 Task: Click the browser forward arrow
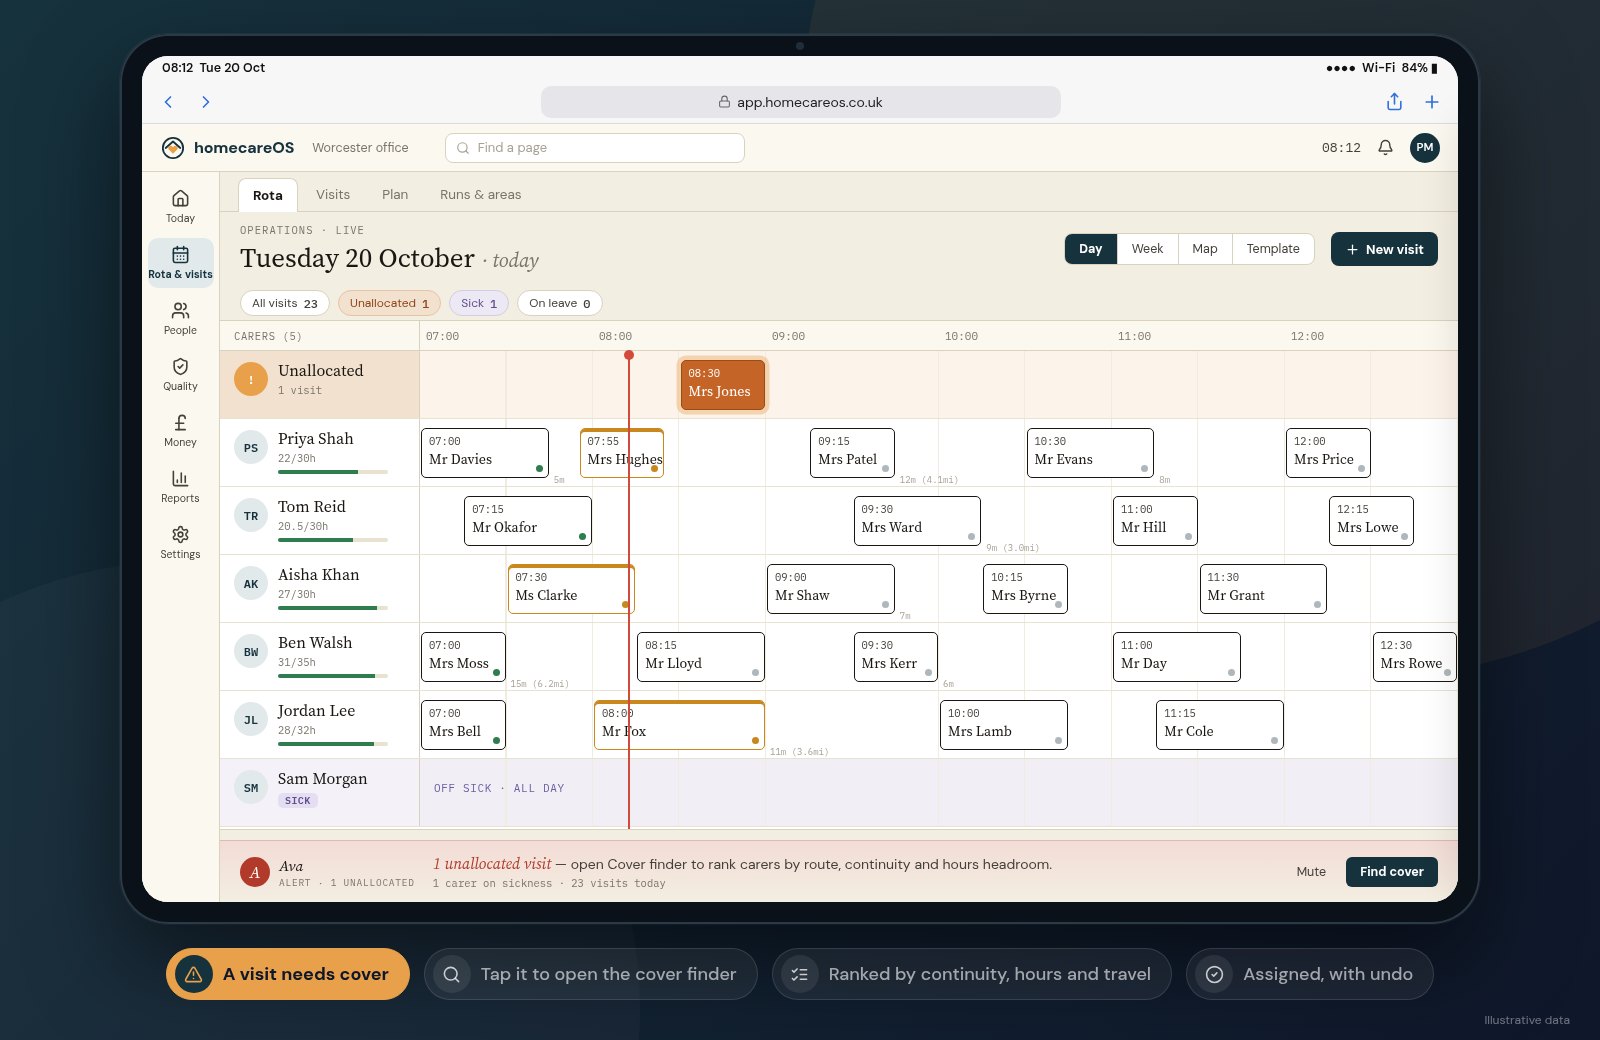pos(206,102)
